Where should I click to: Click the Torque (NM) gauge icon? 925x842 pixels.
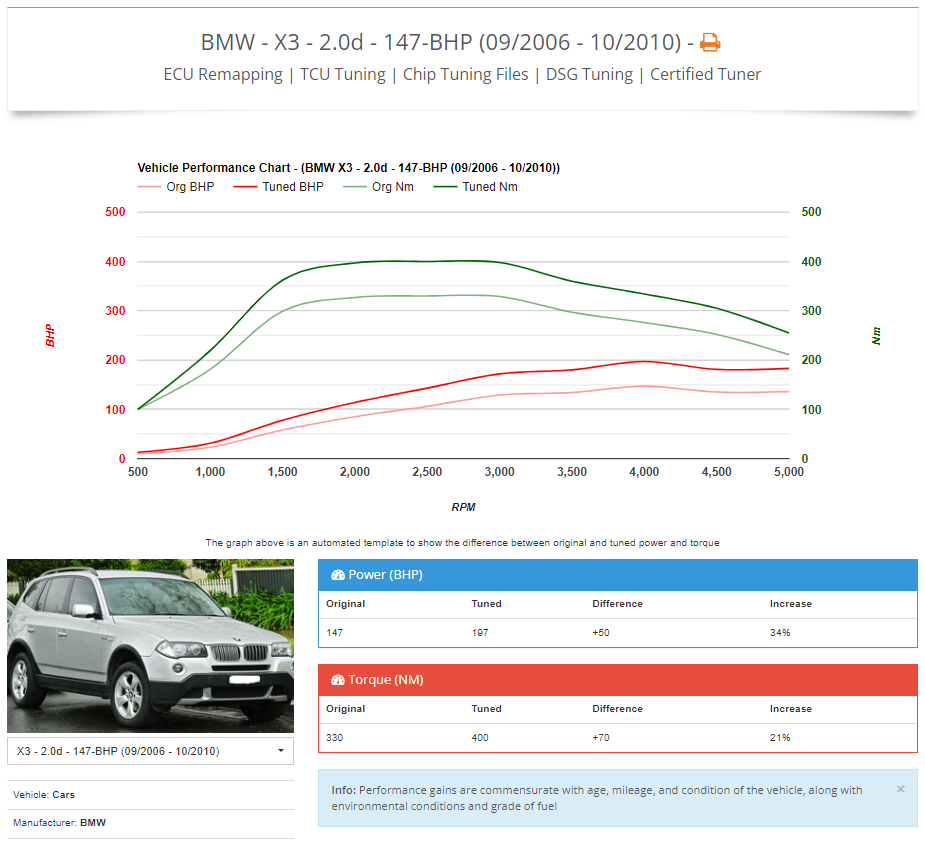337,680
